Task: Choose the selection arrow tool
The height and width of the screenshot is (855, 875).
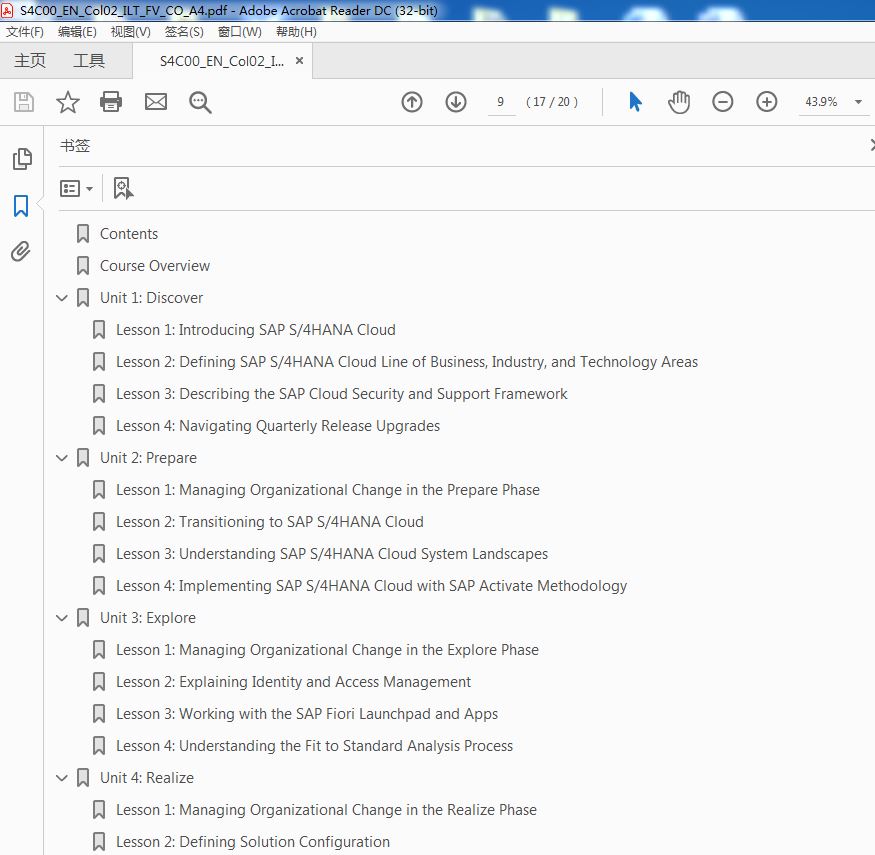Action: tap(635, 102)
